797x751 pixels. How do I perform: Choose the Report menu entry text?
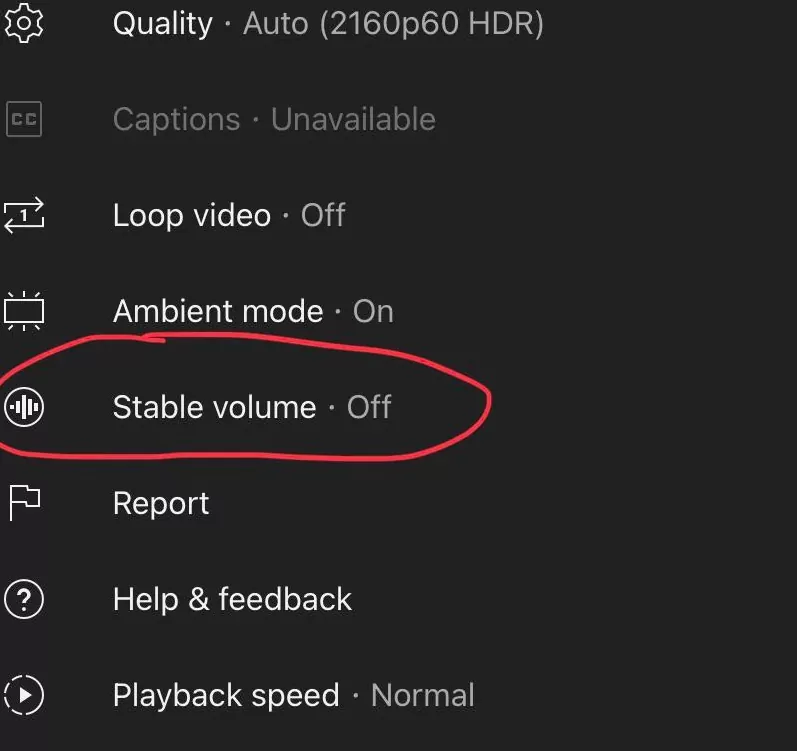161,503
